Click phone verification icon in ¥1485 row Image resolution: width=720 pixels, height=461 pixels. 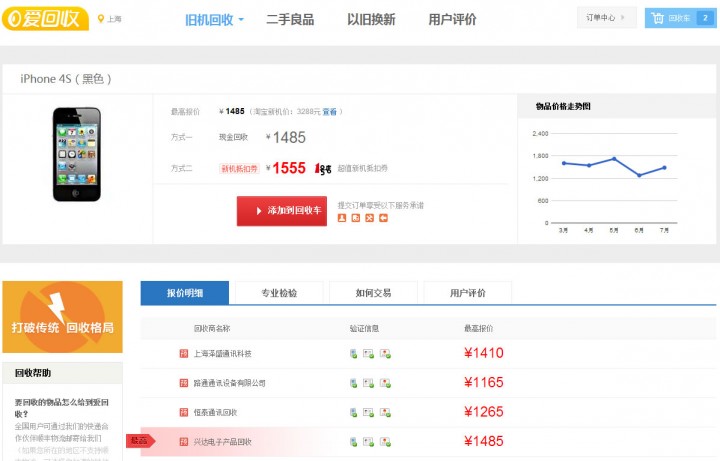coord(354,442)
